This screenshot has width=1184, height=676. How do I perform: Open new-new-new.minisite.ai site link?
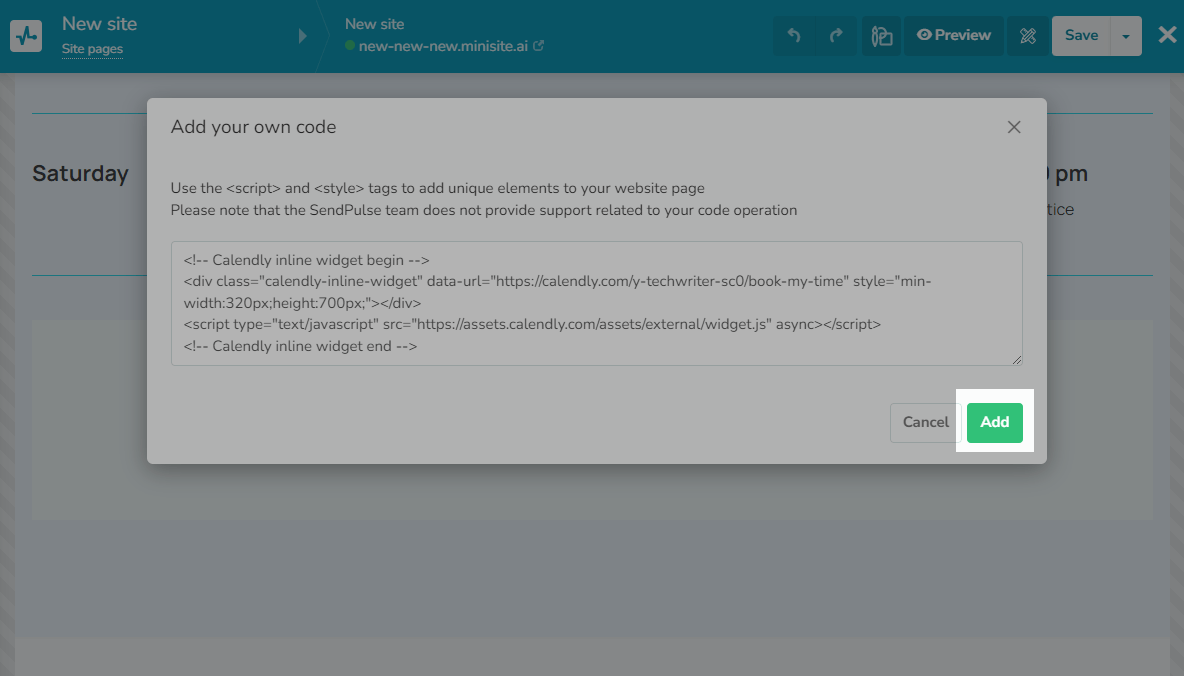[x=443, y=46]
